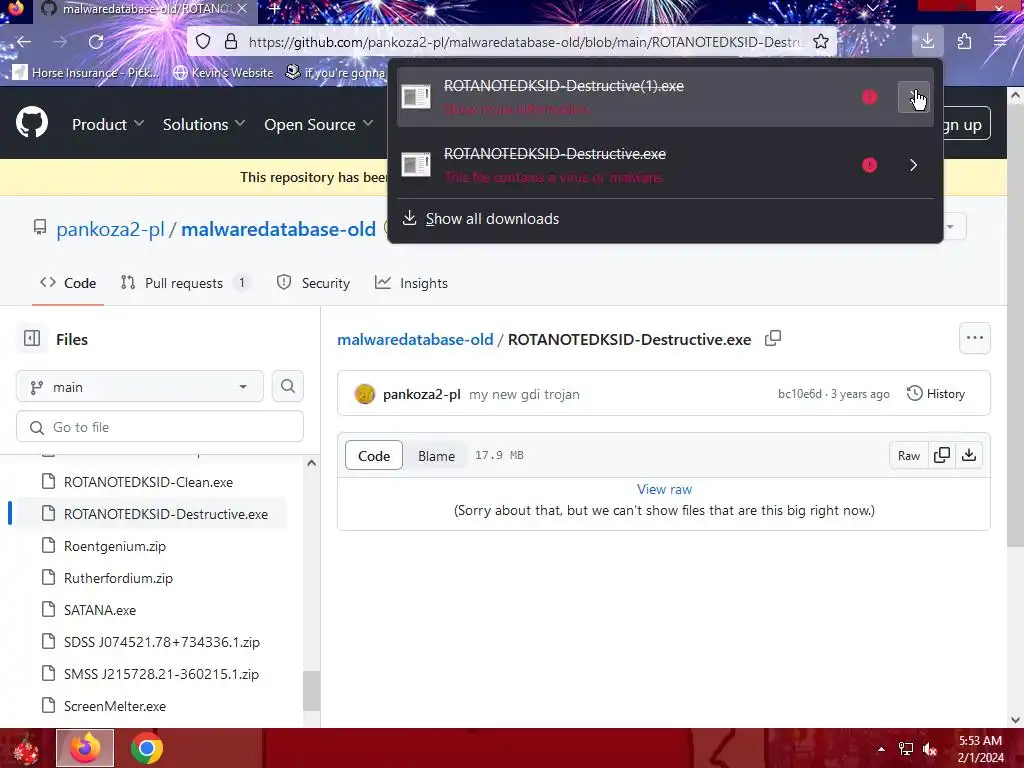
Task: Open the extensions puzzle icon
Action: [965, 42]
